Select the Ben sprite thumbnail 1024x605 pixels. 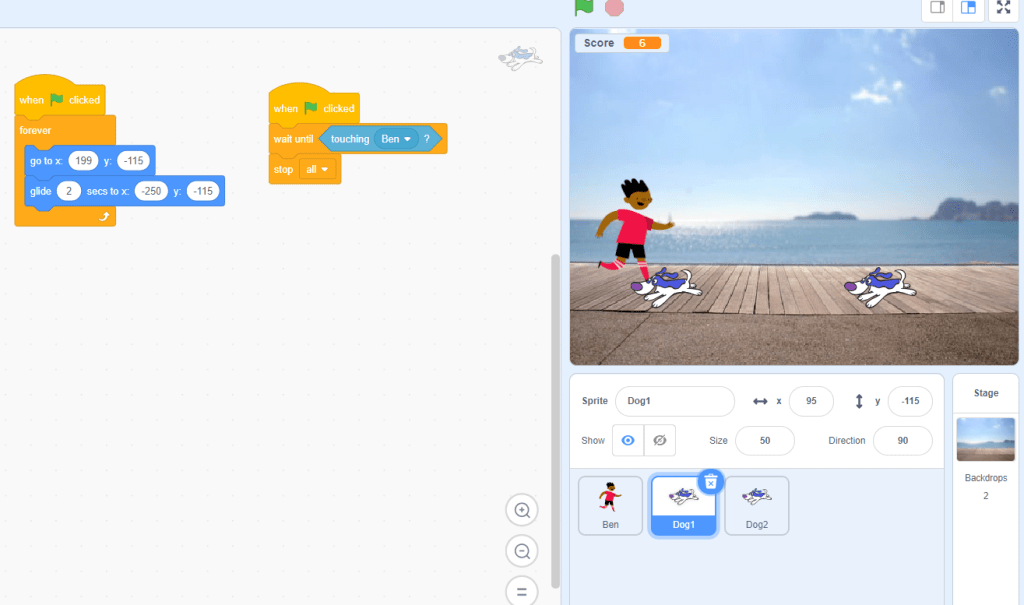[610, 505]
